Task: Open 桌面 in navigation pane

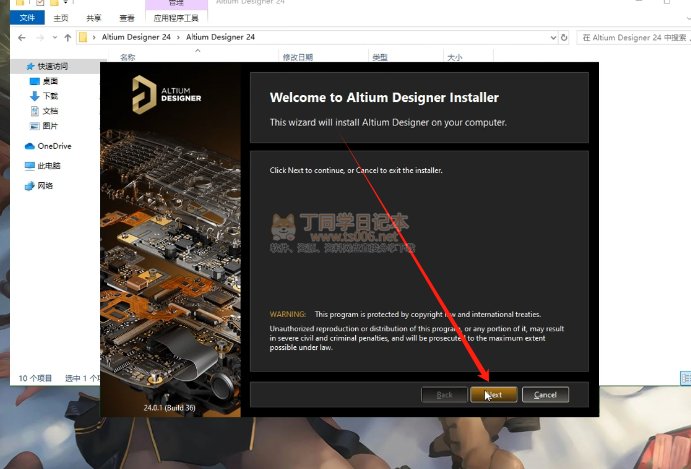Action: tap(50, 81)
